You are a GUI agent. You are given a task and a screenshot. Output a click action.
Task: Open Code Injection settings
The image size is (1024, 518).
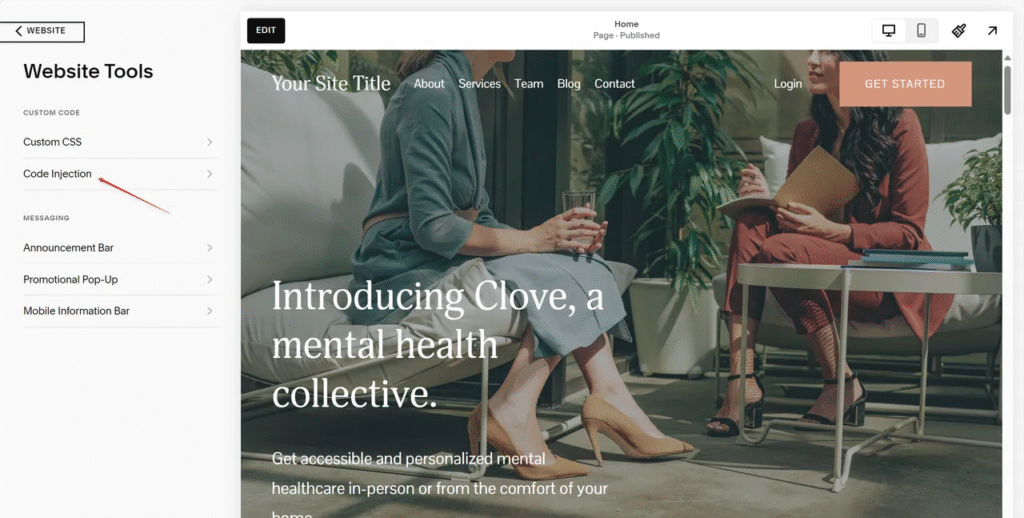point(120,174)
